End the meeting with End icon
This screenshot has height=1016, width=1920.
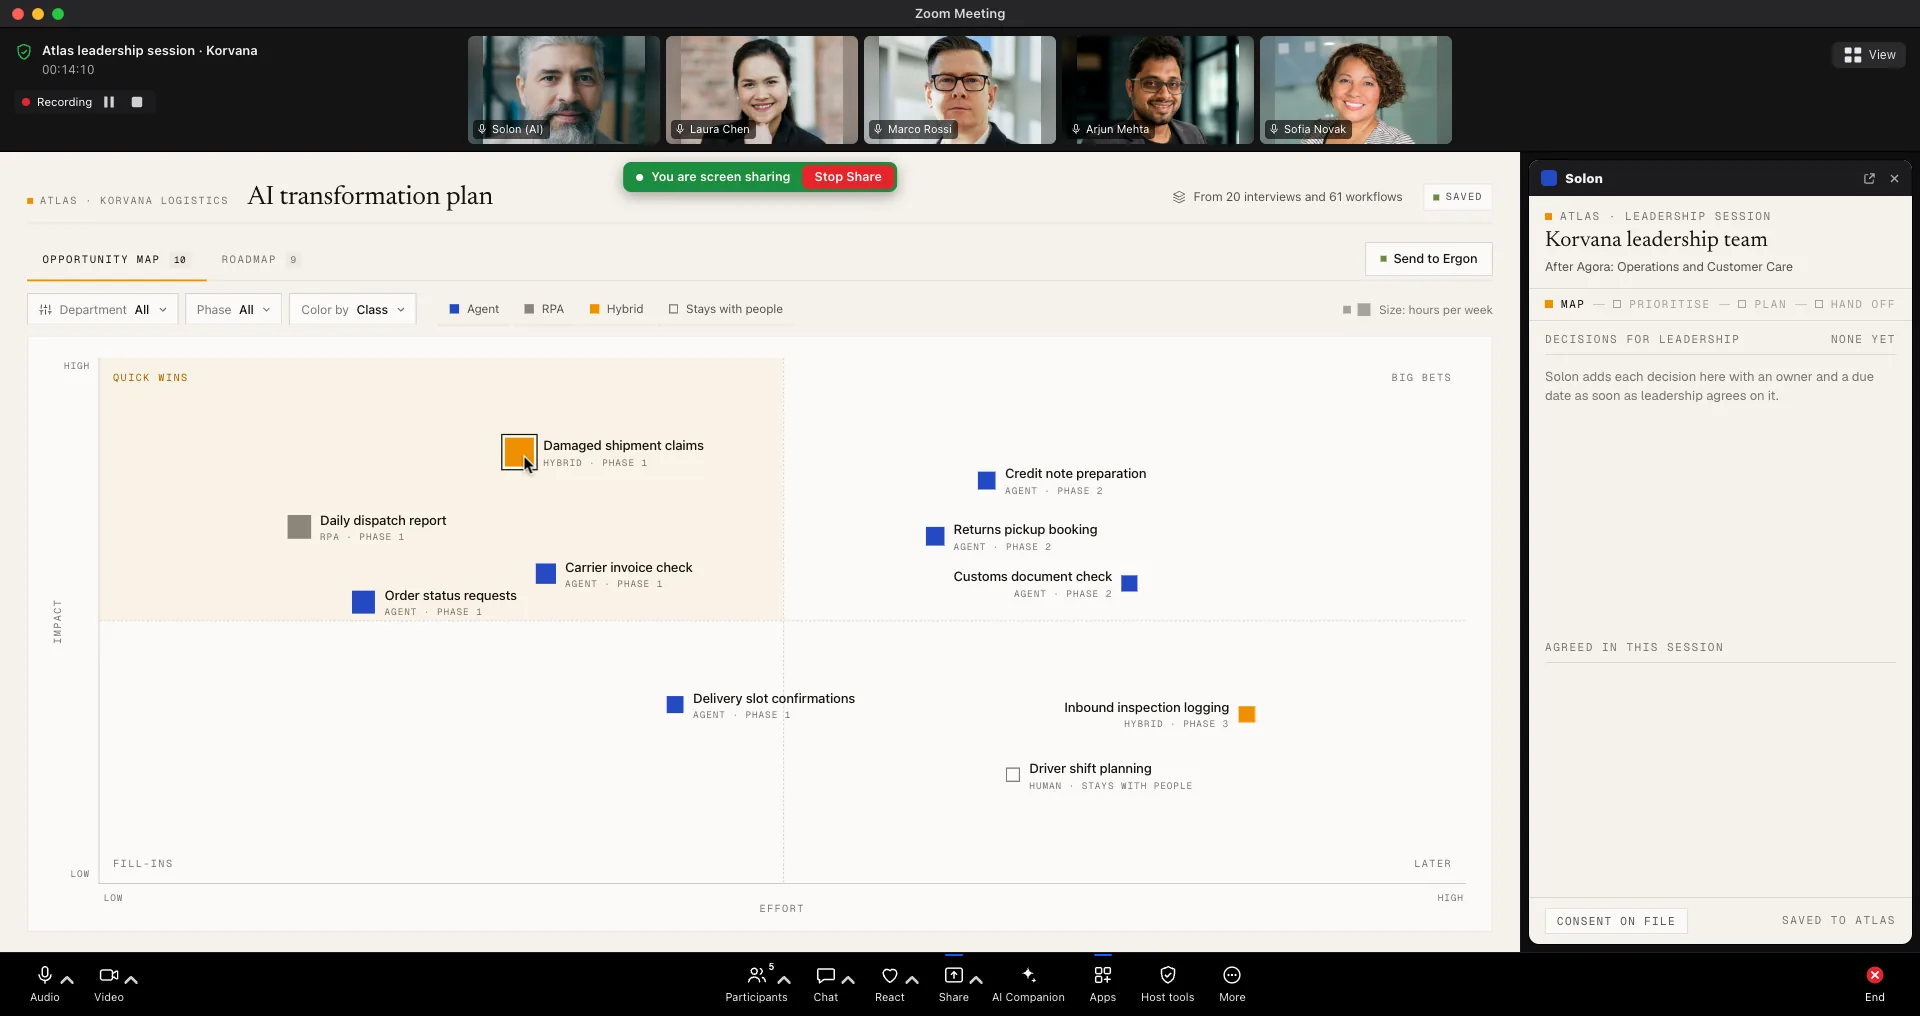tap(1875, 975)
